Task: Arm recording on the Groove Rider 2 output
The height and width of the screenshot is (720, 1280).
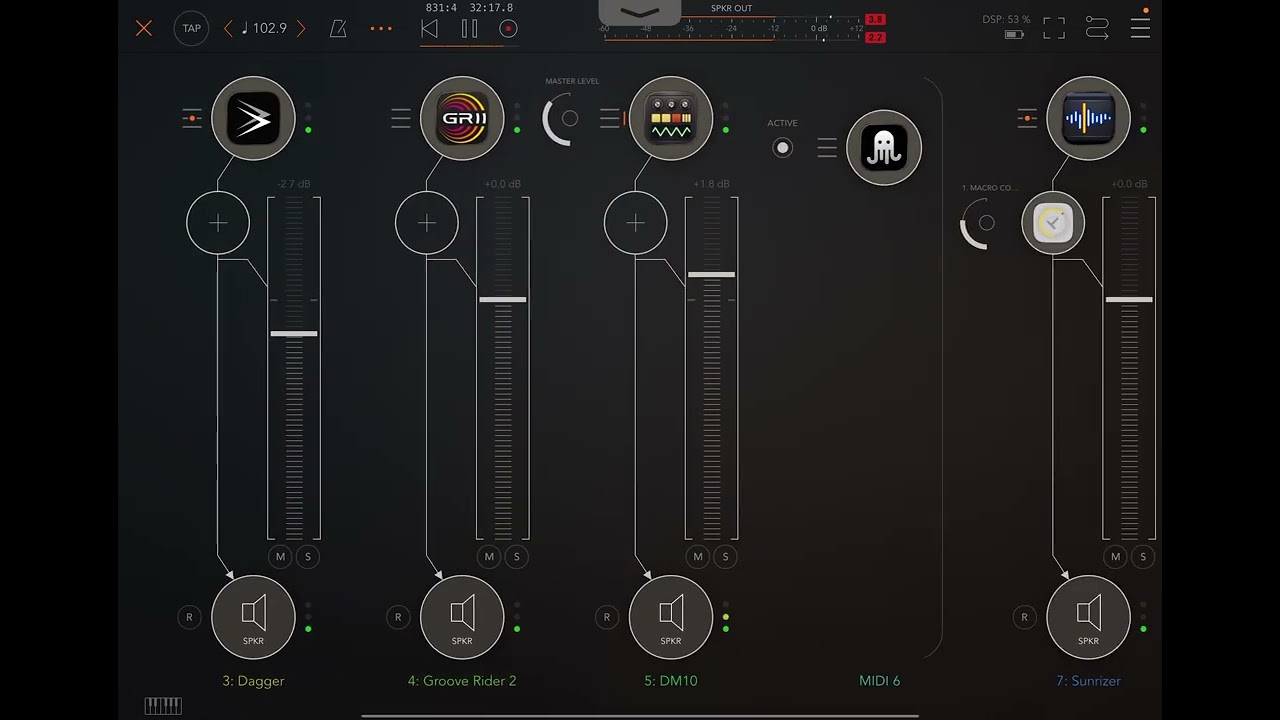Action: coord(398,617)
